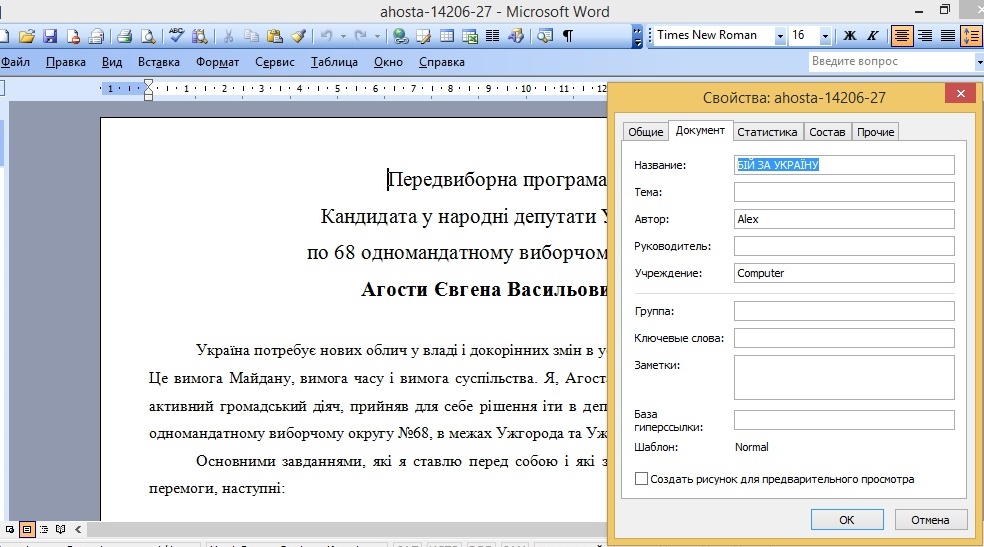Image resolution: width=984 pixels, height=547 pixels.
Task: Open the Вставка menu
Action: pyautogui.click(x=159, y=61)
